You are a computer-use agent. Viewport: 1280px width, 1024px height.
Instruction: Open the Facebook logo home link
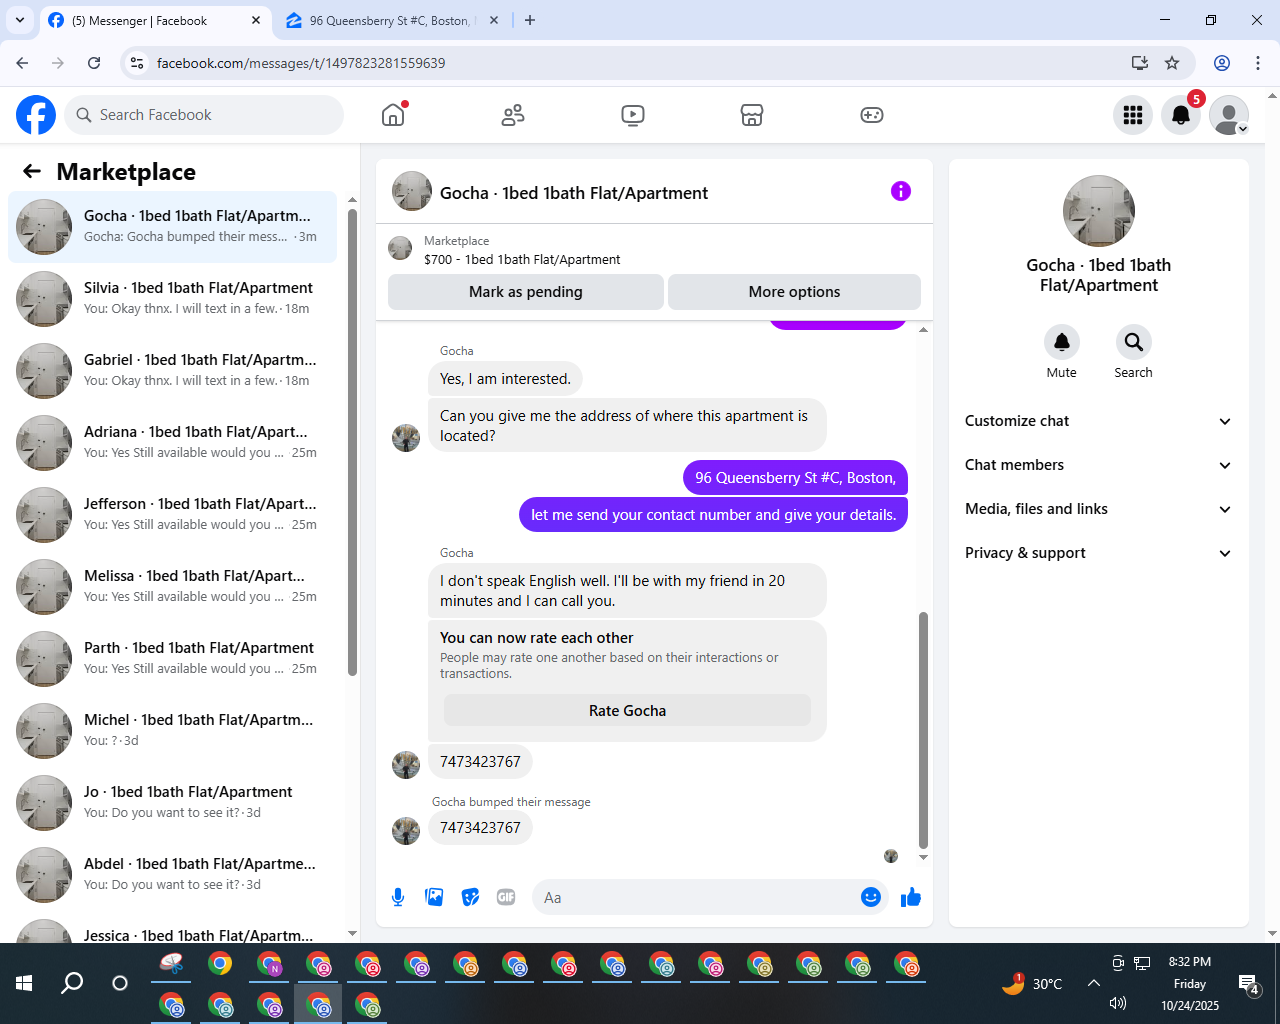click(36, 115)
